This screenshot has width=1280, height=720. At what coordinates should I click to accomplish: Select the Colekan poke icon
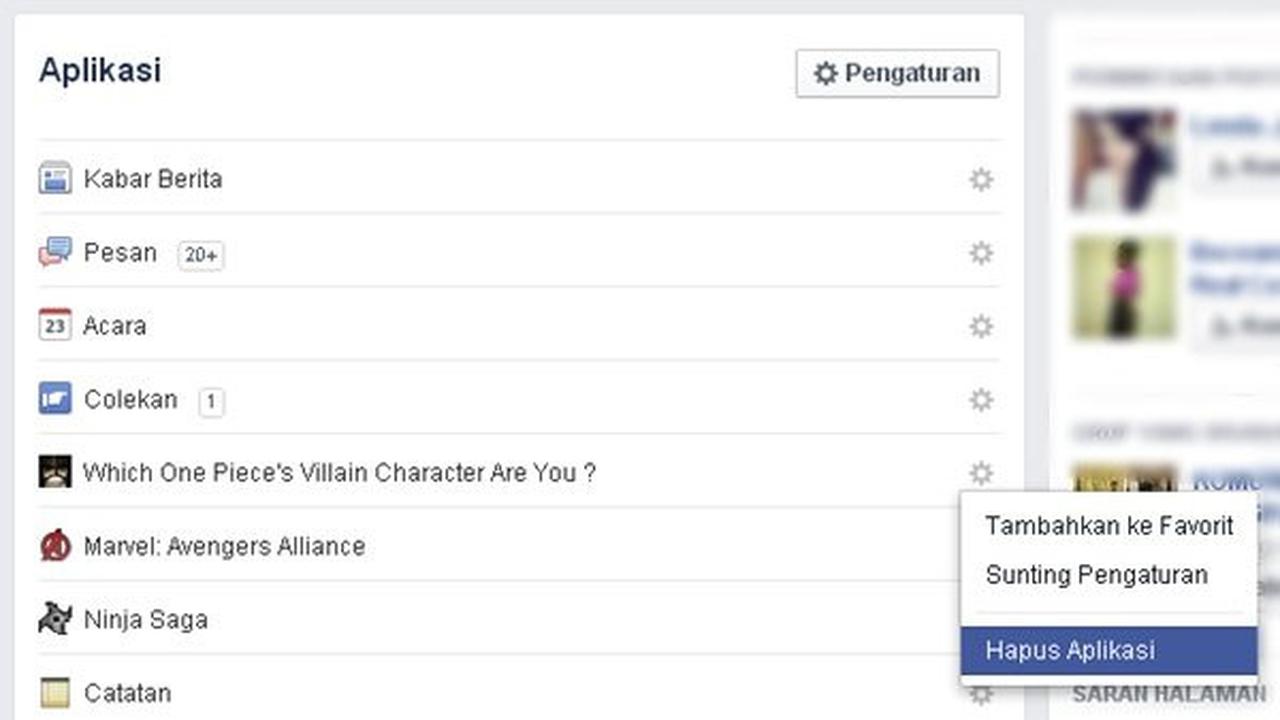coord(55,399)
